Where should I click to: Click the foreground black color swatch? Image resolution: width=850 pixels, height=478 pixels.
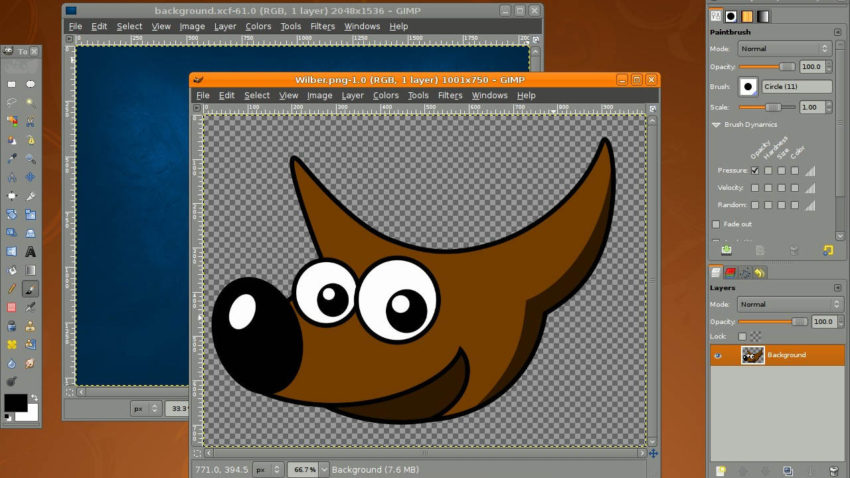[x=15, y=403]
